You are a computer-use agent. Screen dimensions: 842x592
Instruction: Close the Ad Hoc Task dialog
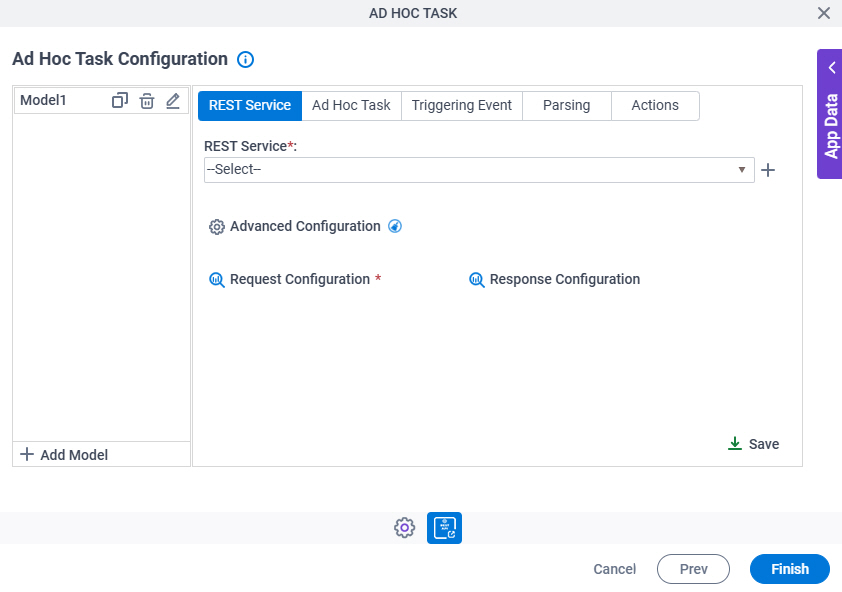[824, 13]
